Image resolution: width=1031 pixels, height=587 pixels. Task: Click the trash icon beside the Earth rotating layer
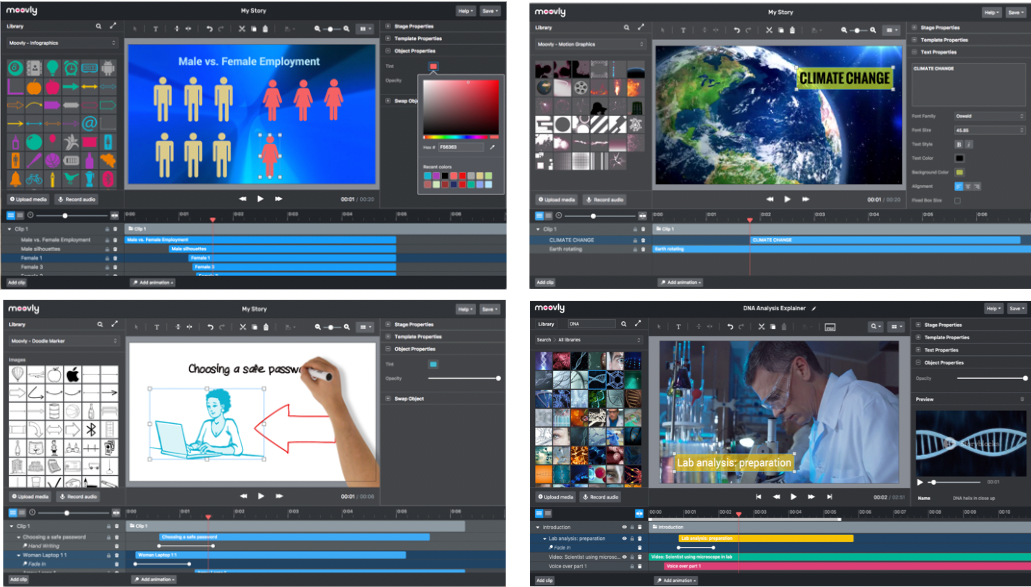(x=642, y=249)
